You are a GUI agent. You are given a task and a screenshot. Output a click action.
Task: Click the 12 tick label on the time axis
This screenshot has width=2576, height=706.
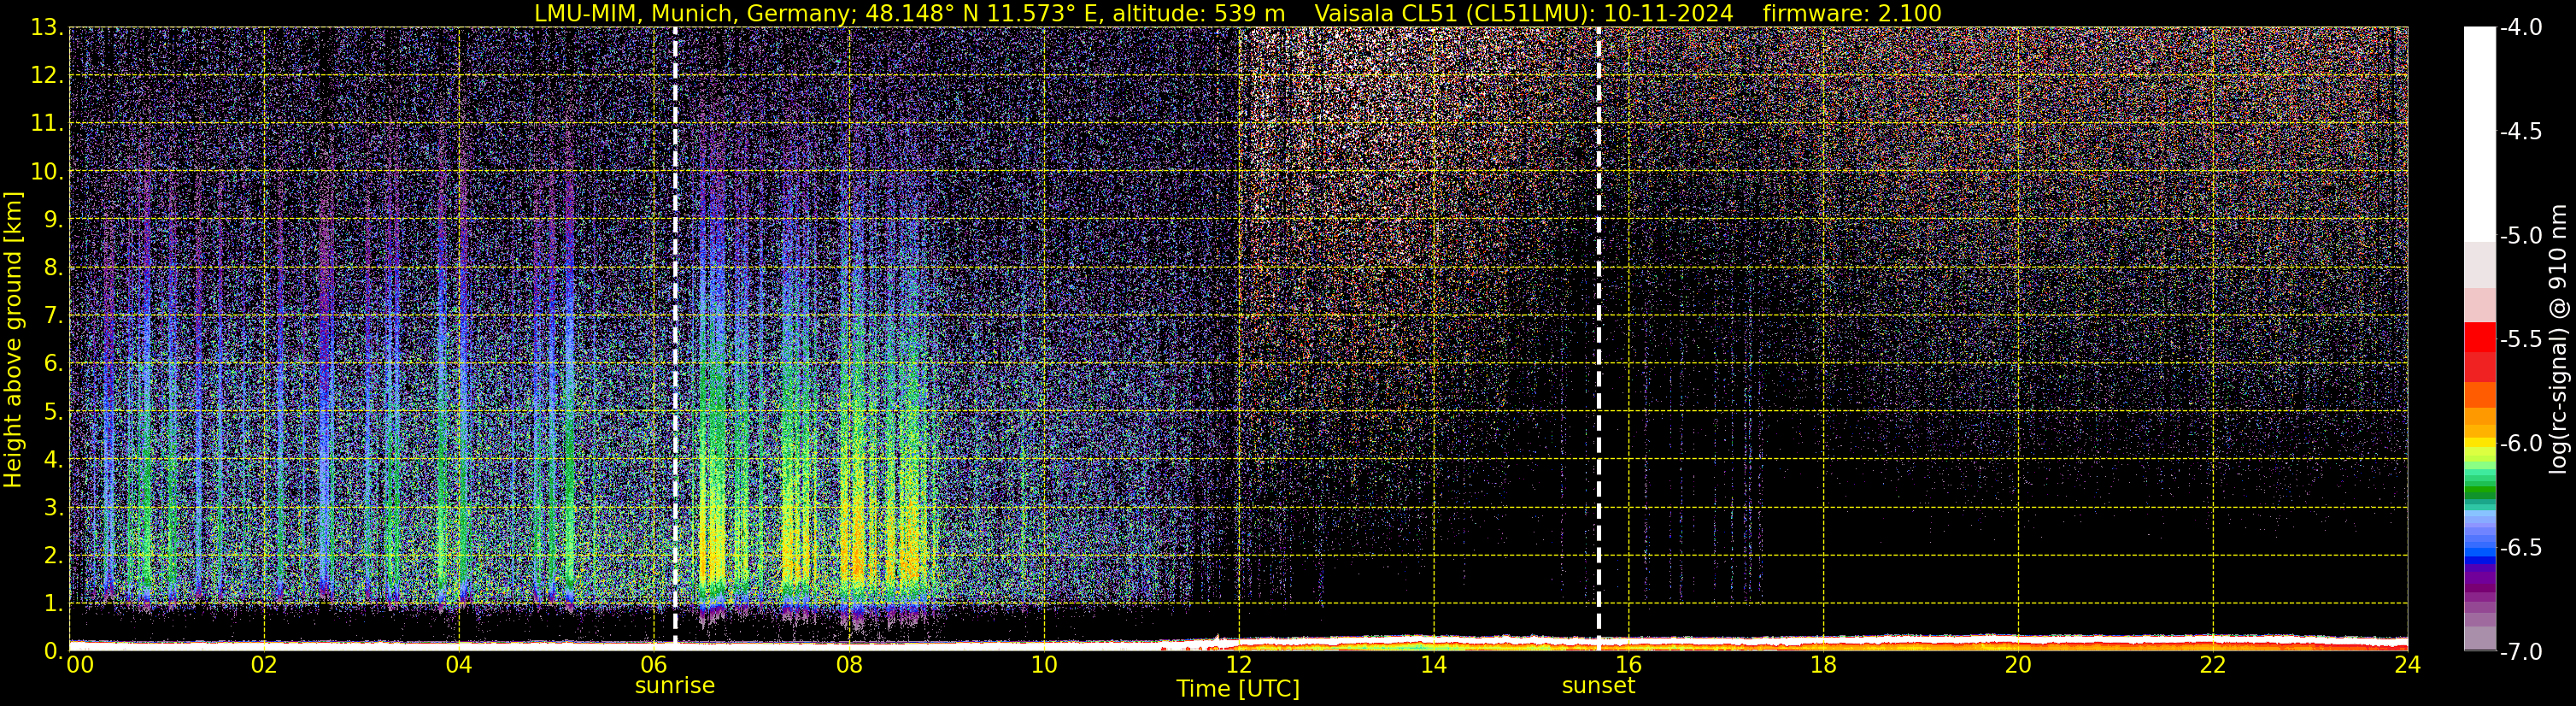pos(1238,665)
